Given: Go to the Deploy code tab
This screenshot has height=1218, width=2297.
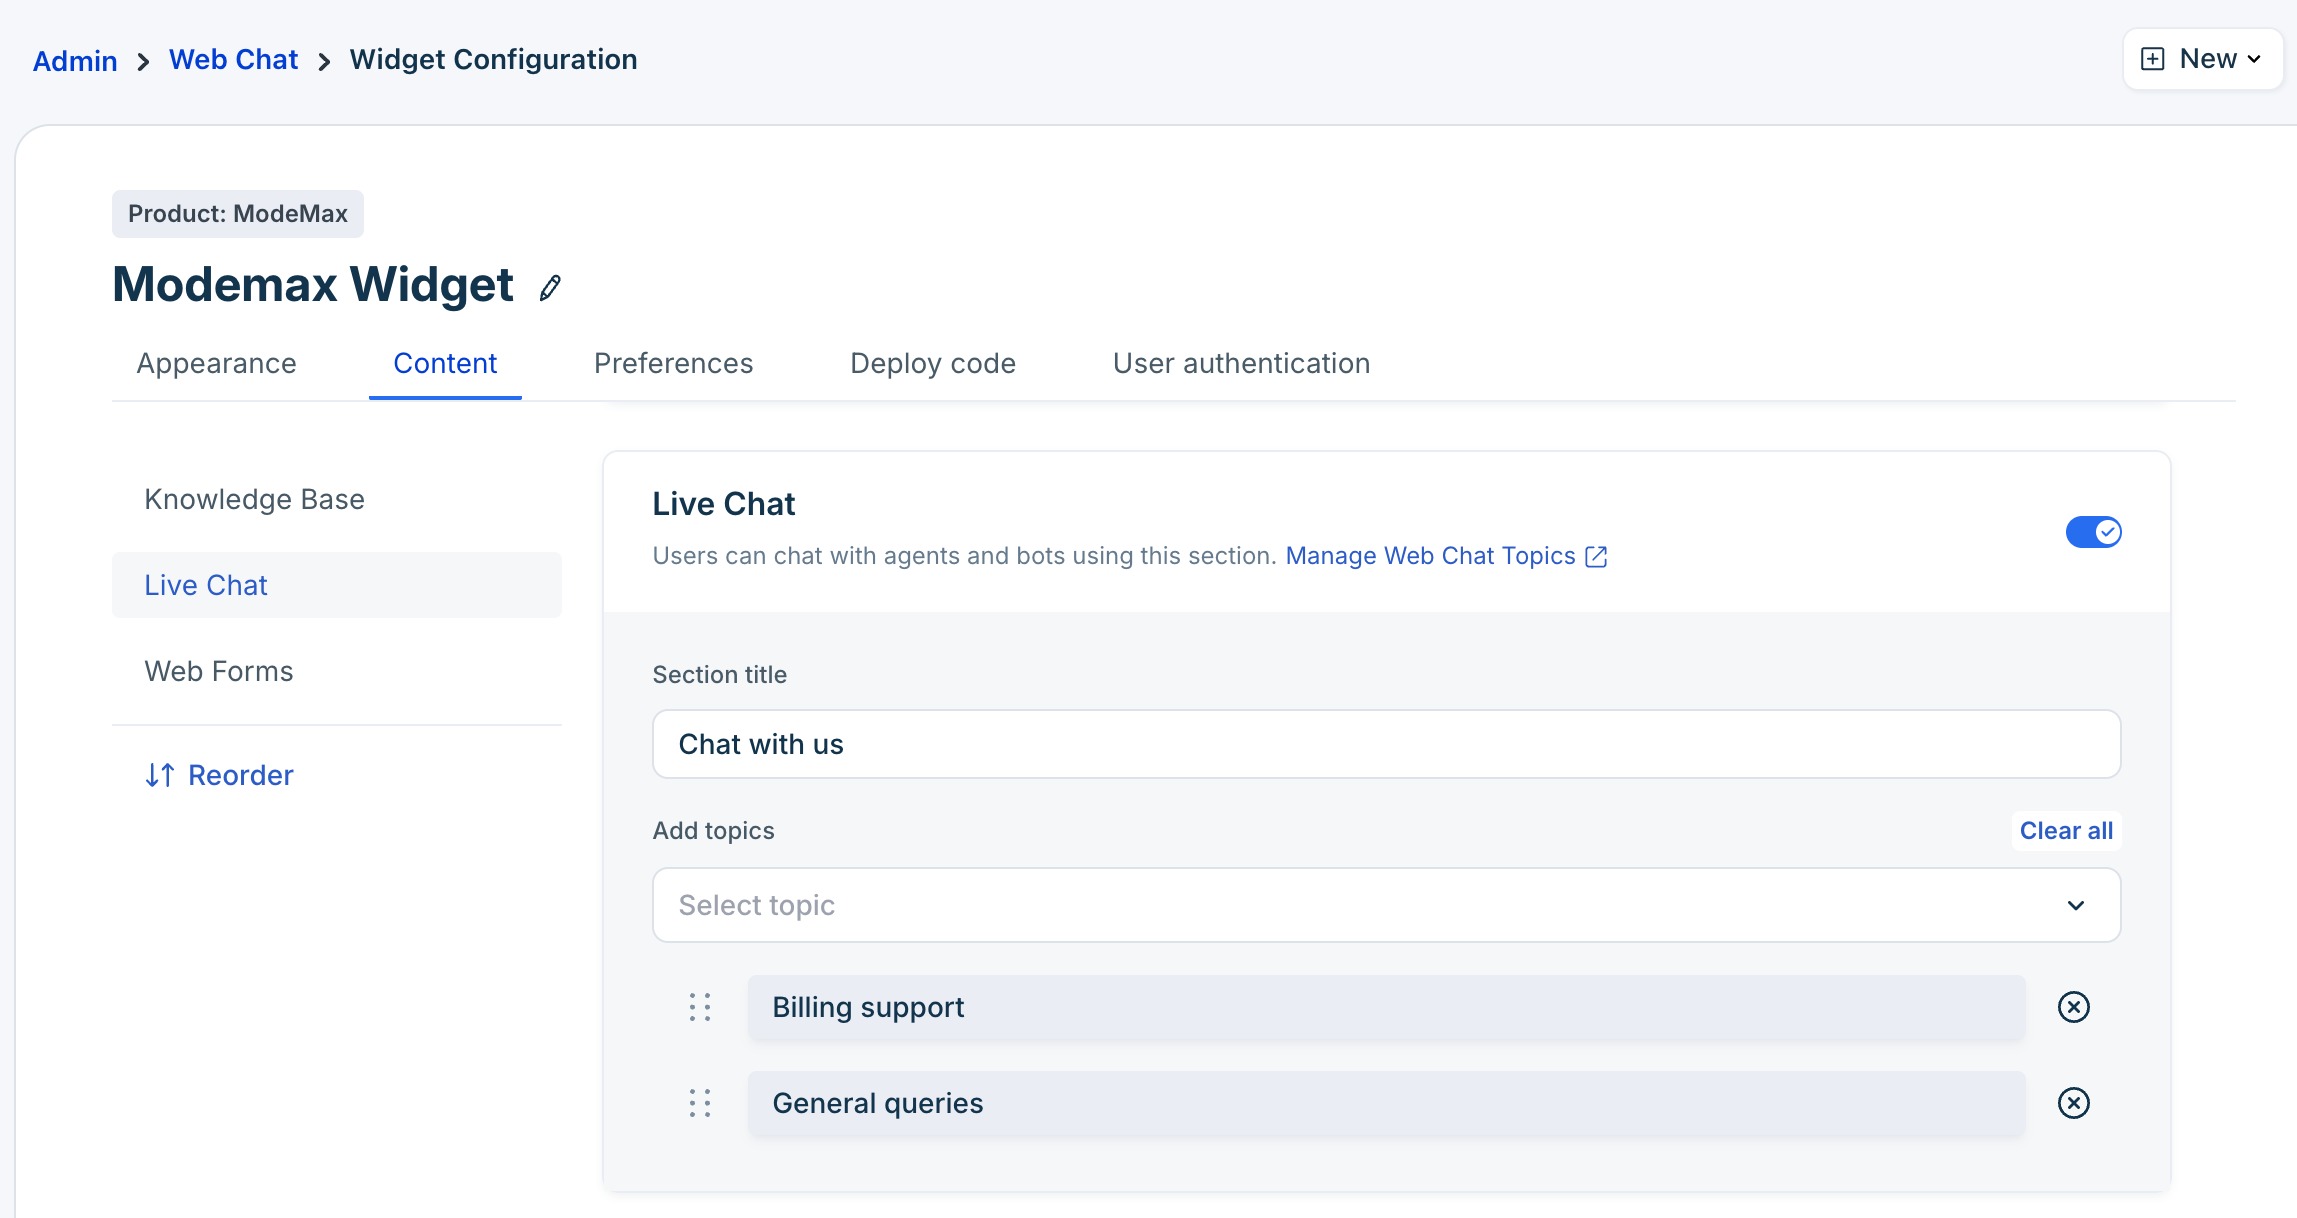Looking at the screenshot, I should 932,364.
